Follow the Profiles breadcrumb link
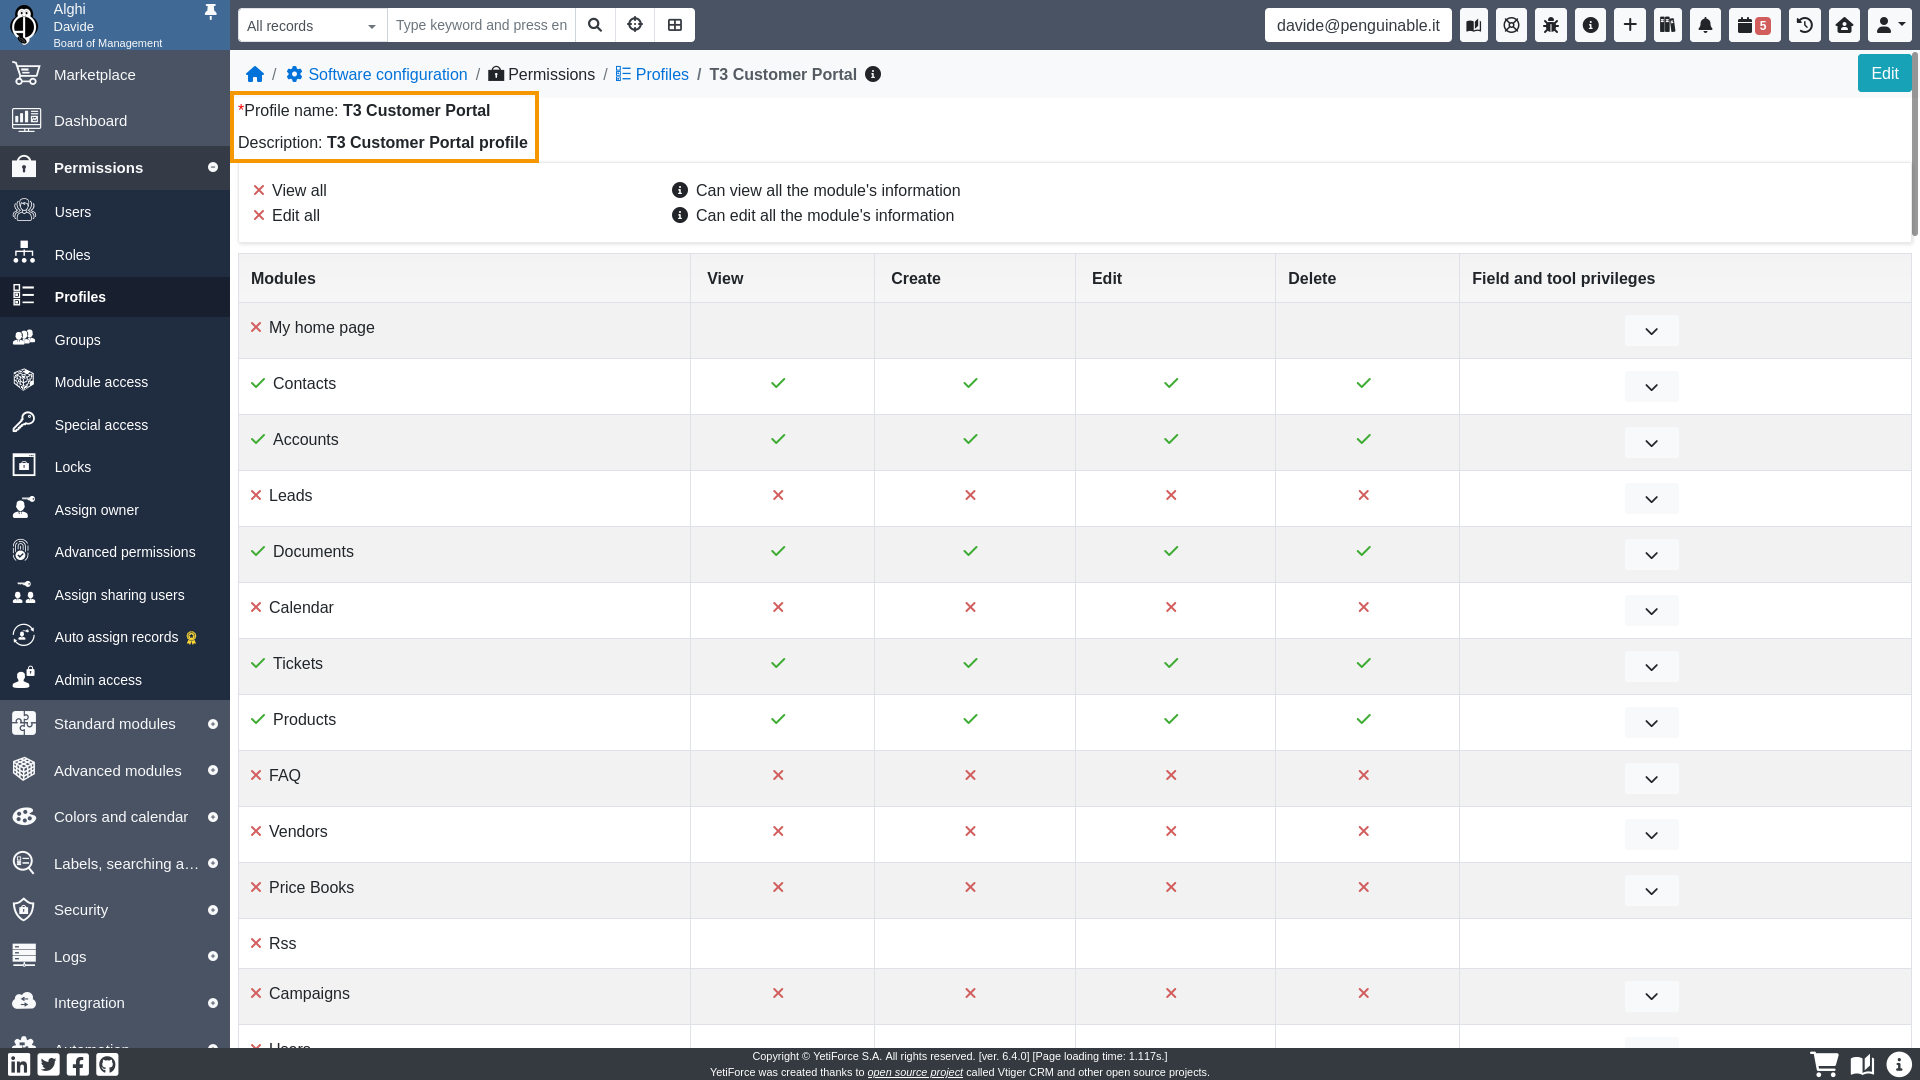1920x1080 pixels. [661, 75]
